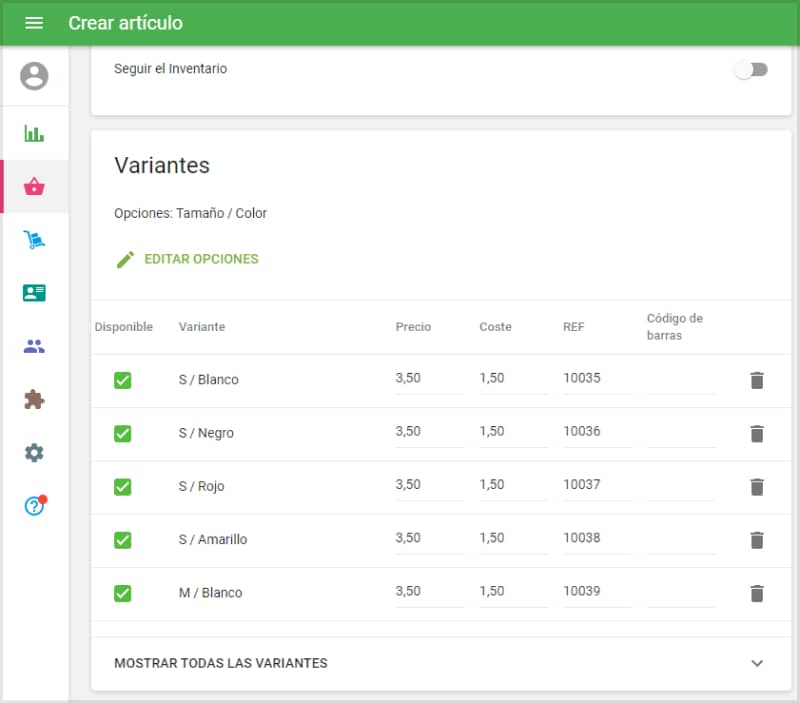
Task: Click the Editar Opciones button
Action: pyautogui.click(x=188, y=259)
